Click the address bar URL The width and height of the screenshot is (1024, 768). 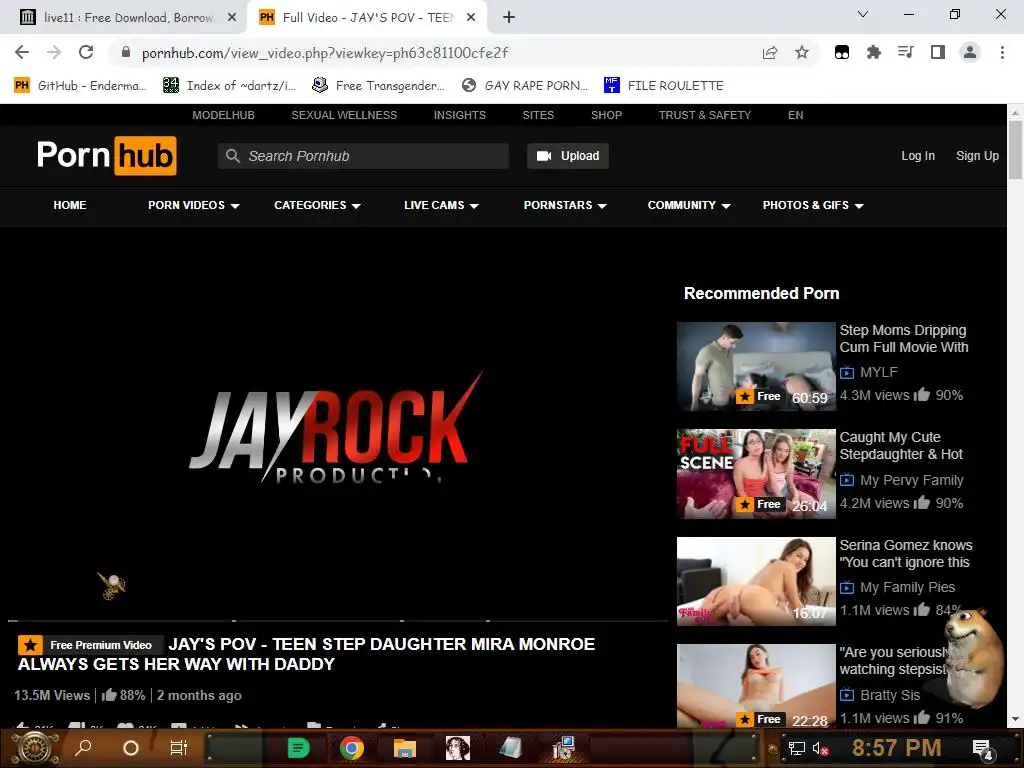pos(325,53)
